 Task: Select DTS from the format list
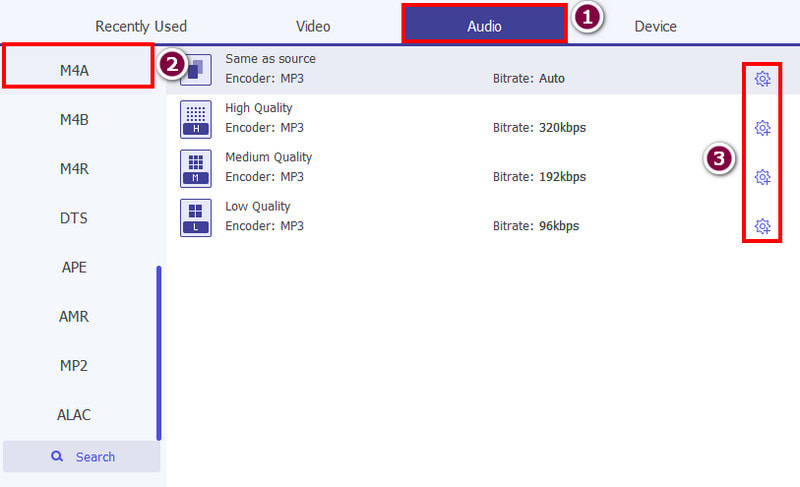point(75,218)
